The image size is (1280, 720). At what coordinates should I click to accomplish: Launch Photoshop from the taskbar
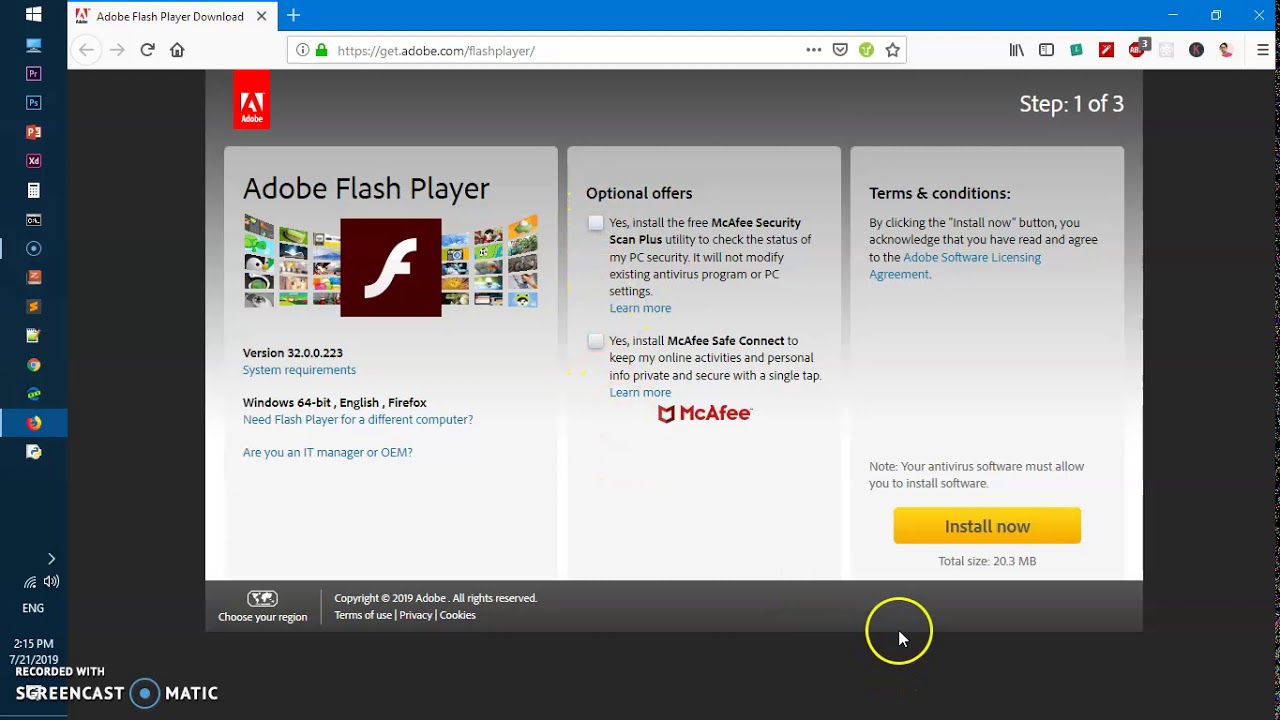[33, 103]
